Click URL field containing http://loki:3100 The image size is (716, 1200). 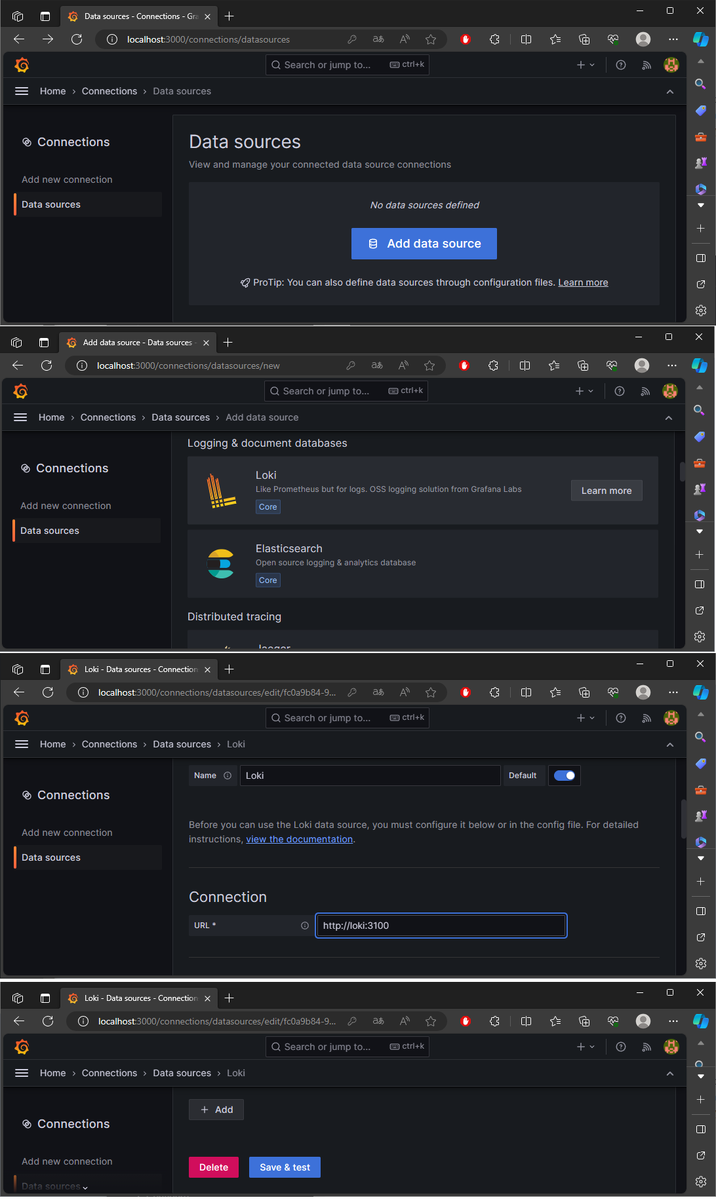click(441, 926)
